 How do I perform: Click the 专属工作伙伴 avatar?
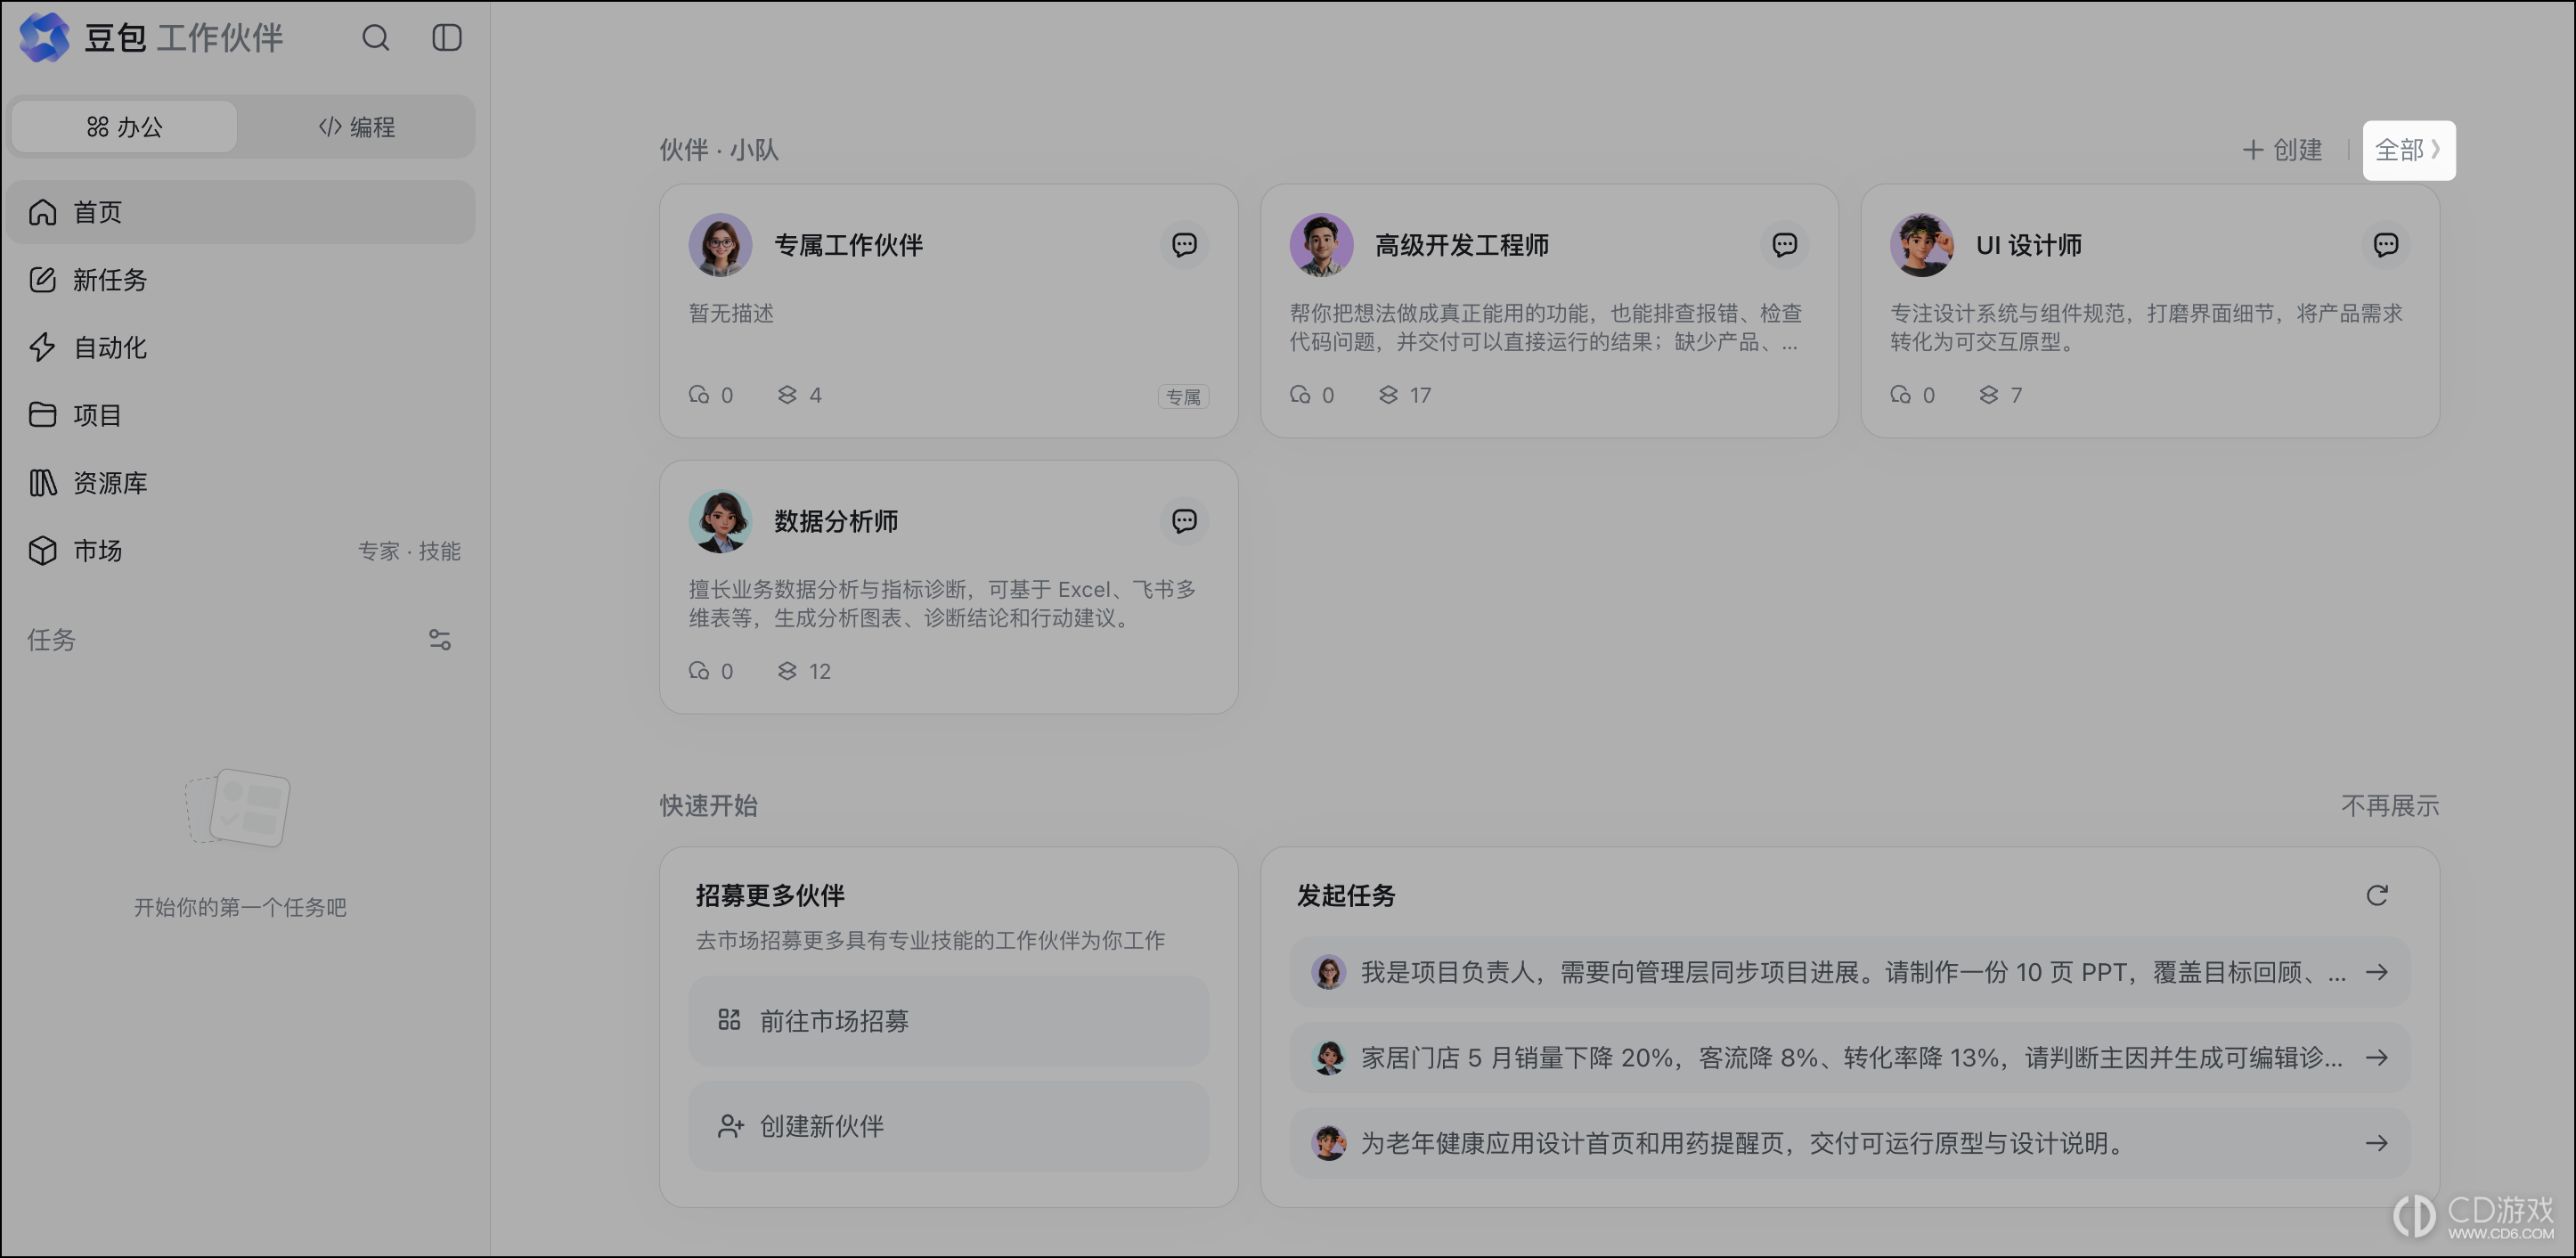tap(720, 245)
